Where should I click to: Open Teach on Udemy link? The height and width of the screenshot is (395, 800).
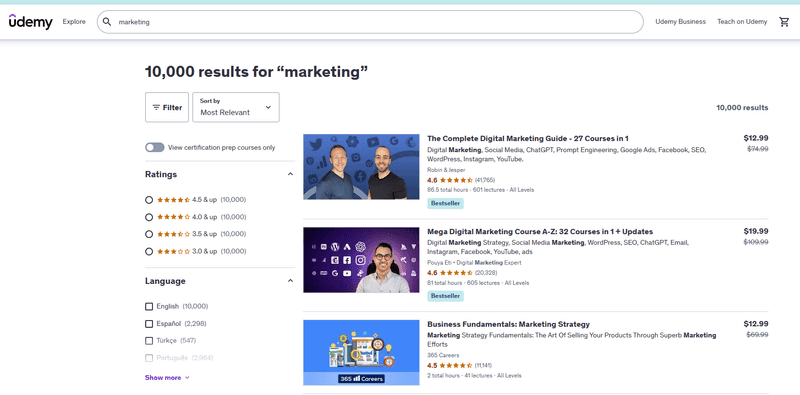[x=742, y=22]
